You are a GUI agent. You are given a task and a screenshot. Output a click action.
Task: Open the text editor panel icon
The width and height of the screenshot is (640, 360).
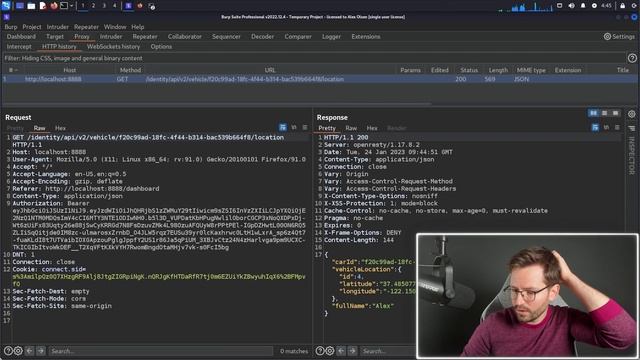[x=43, y=6]
